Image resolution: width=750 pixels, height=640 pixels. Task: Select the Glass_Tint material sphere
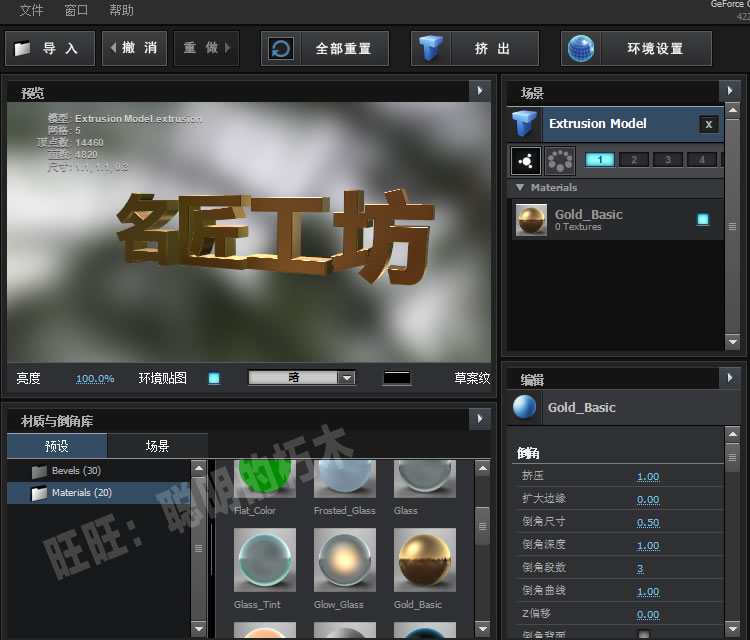coord(265,560)
